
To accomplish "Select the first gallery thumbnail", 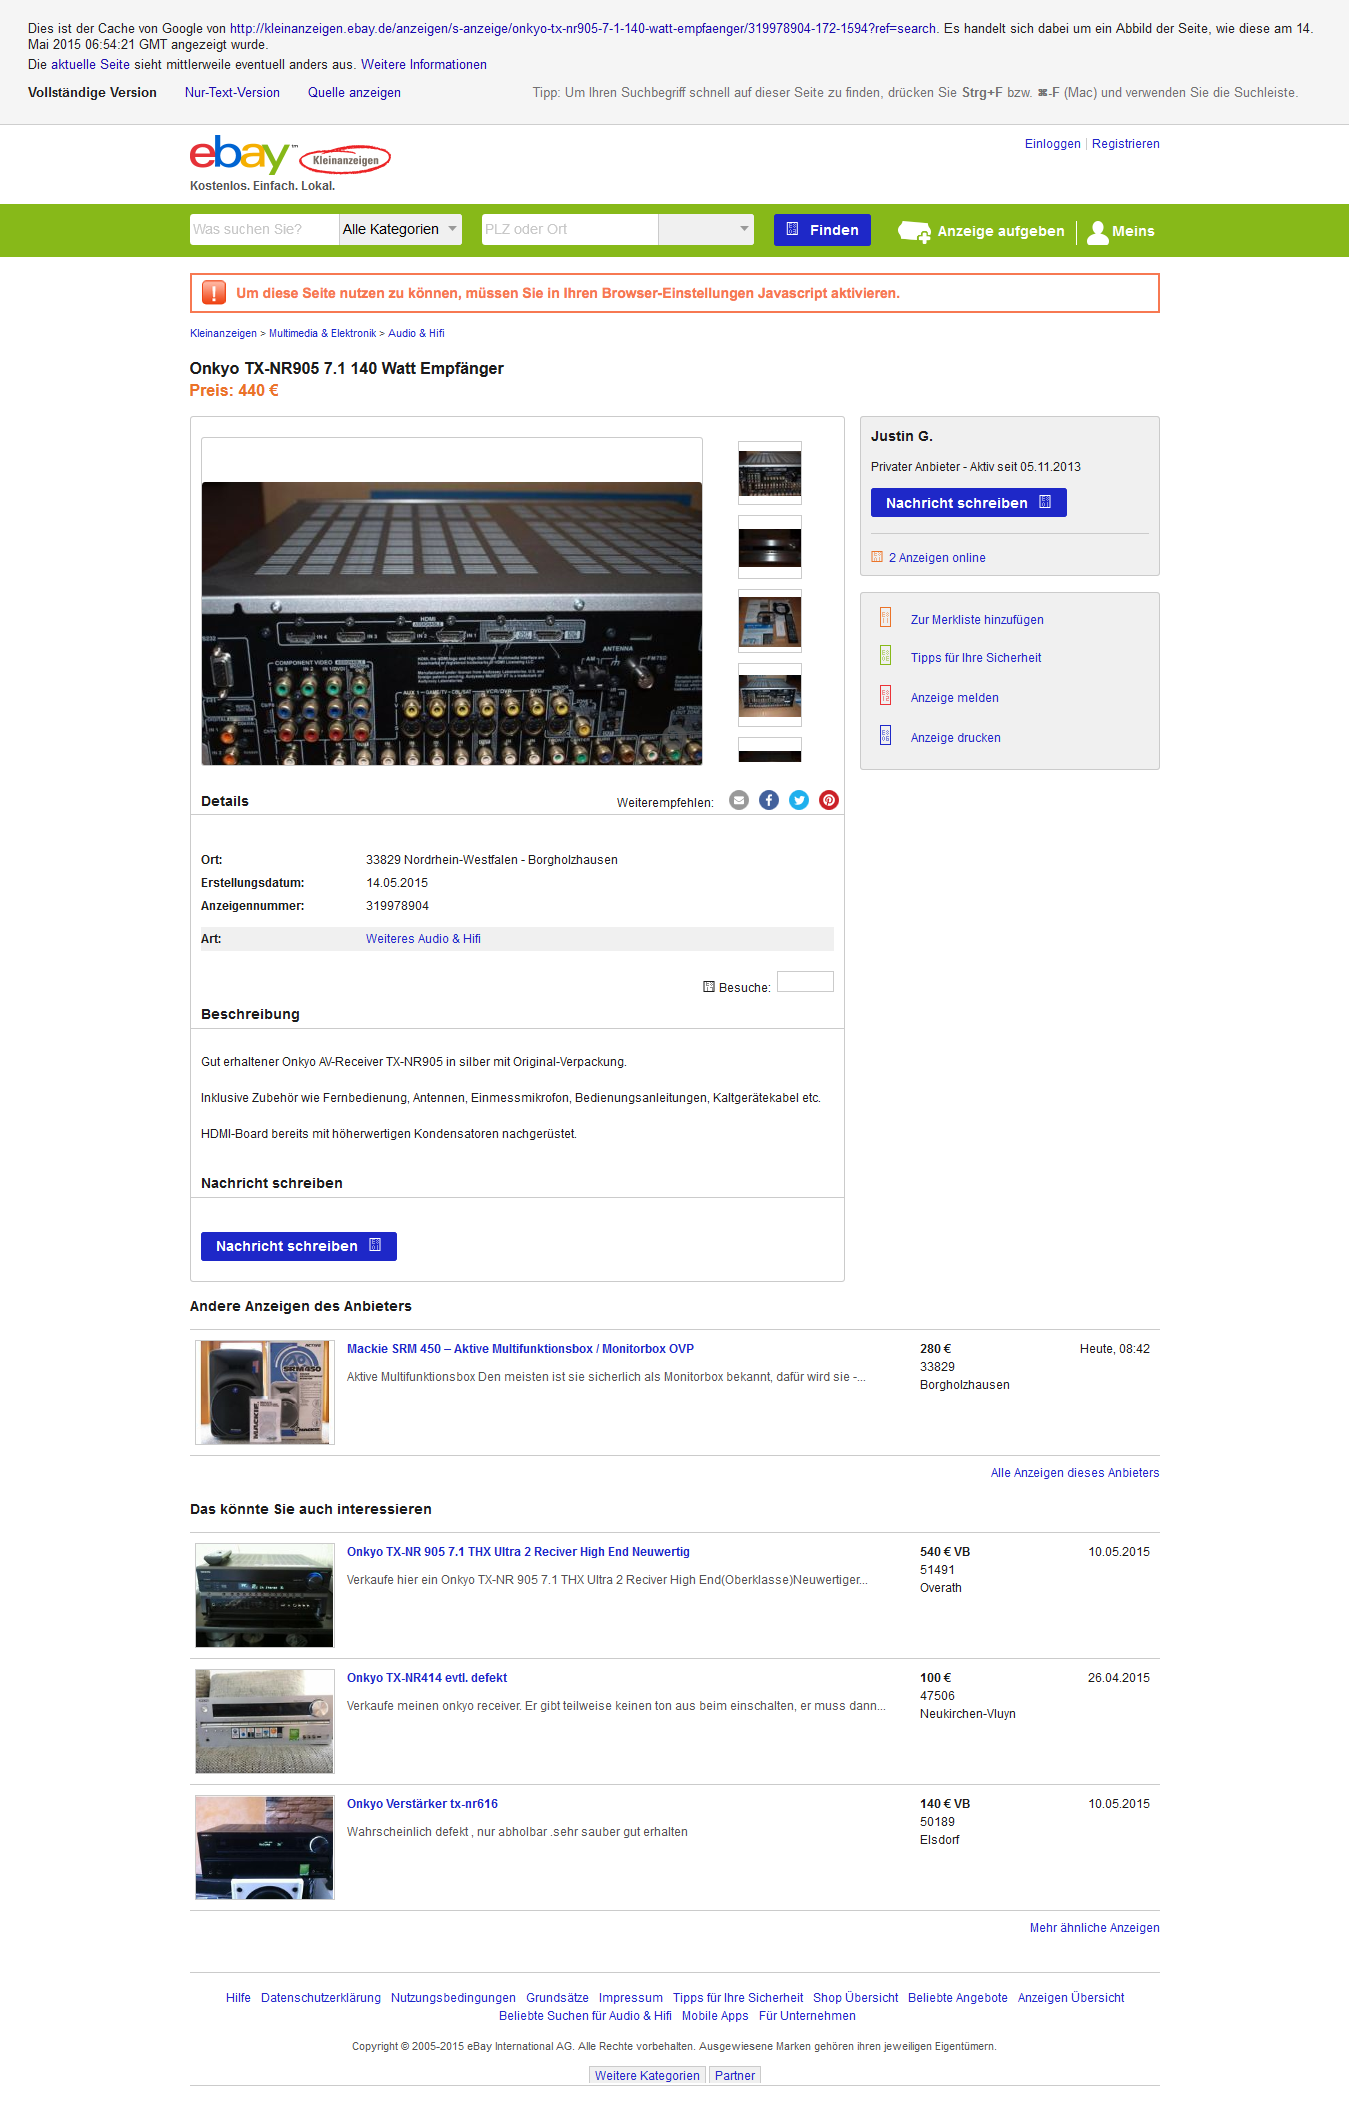I will (x=769, y=473).
